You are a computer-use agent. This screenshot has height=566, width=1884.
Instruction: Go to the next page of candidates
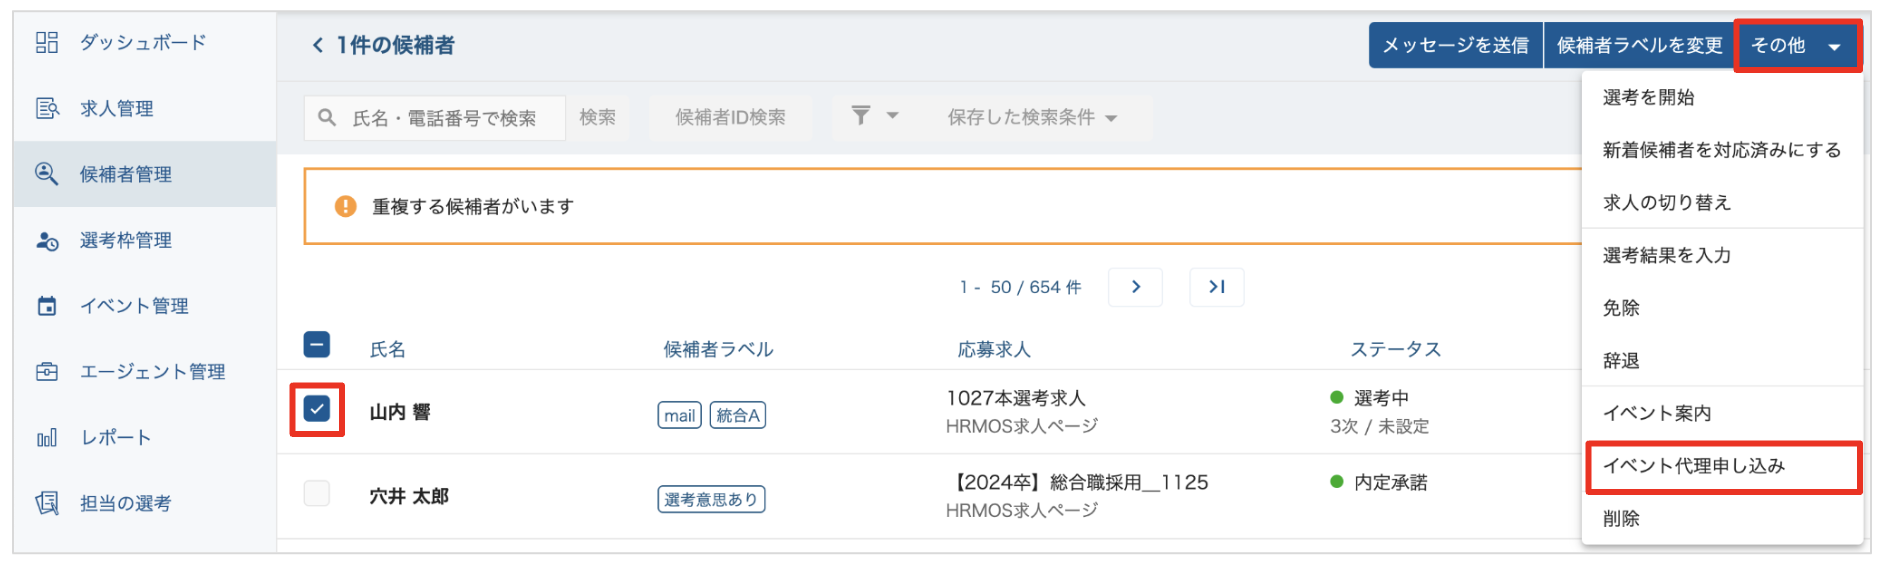point(1136,287)
